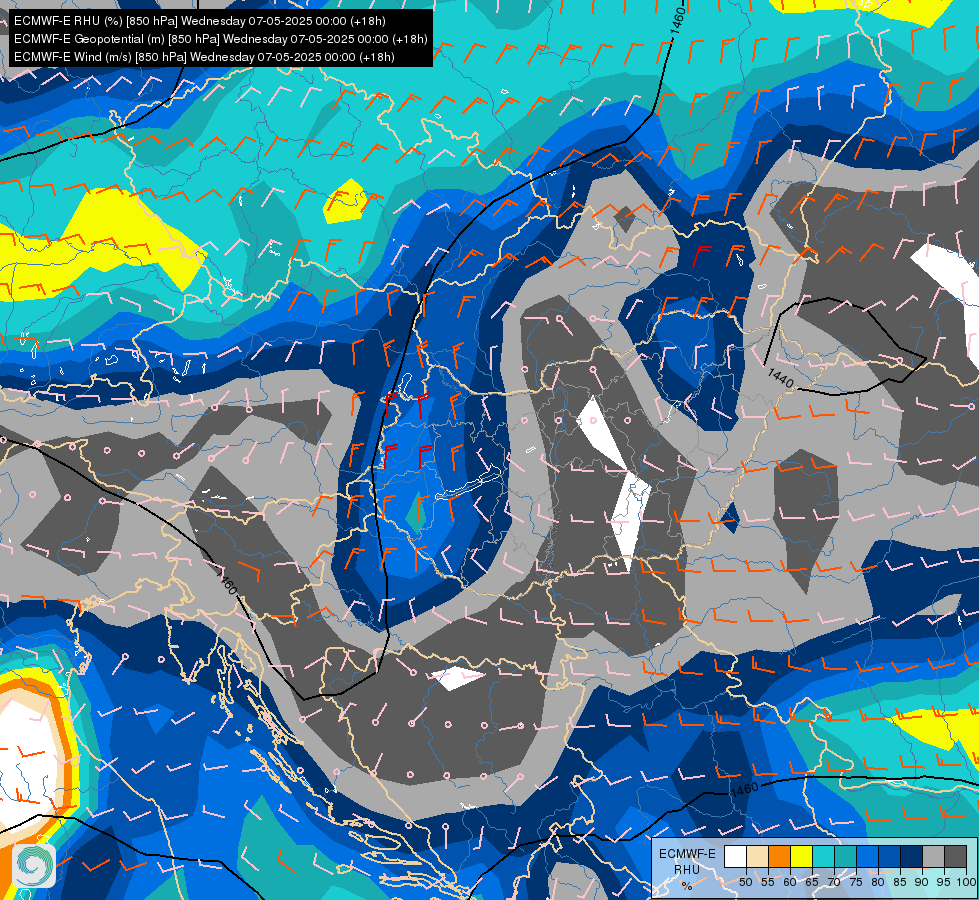Click the legend tick value '65'
This screenshot has width=979, height=900.
812,882
